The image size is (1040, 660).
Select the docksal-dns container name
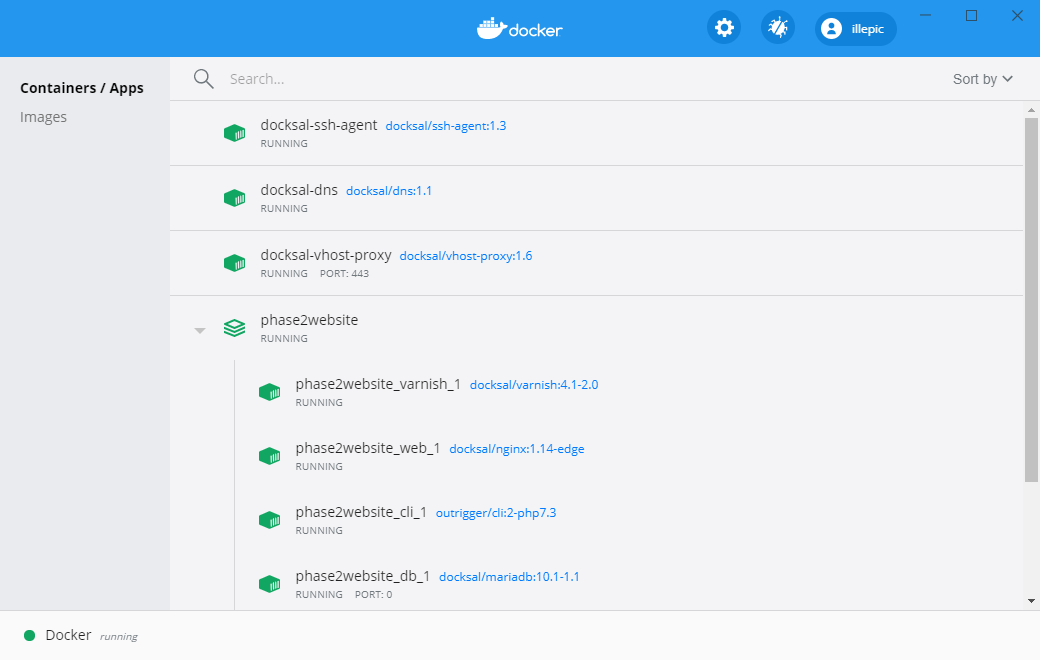tap(299, 190)
